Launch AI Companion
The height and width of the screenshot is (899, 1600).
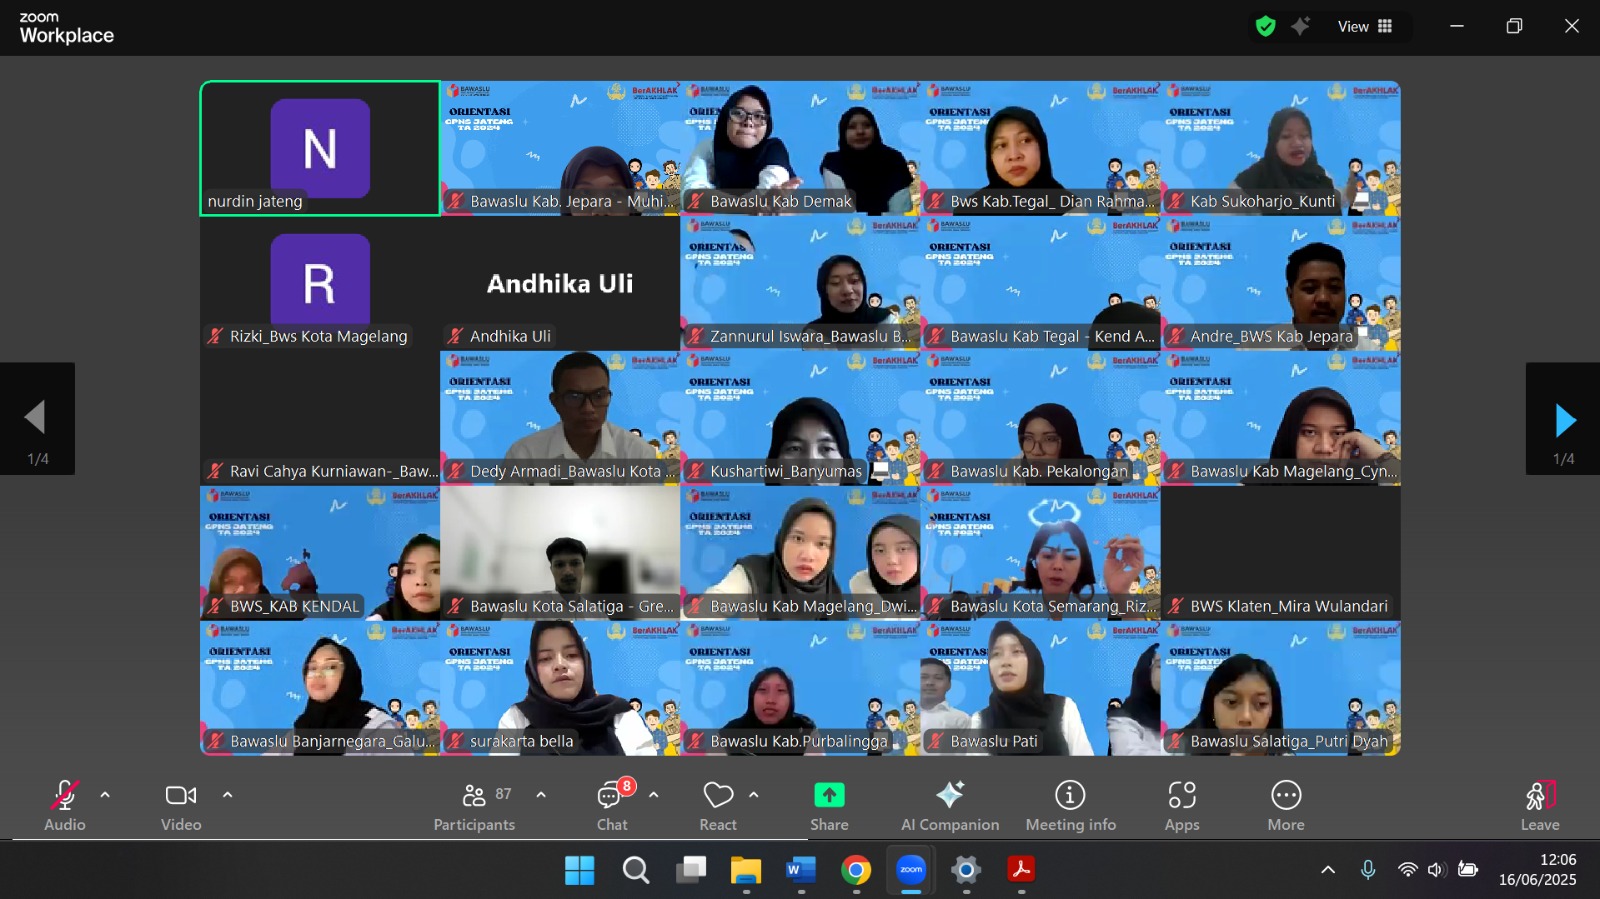950,805
